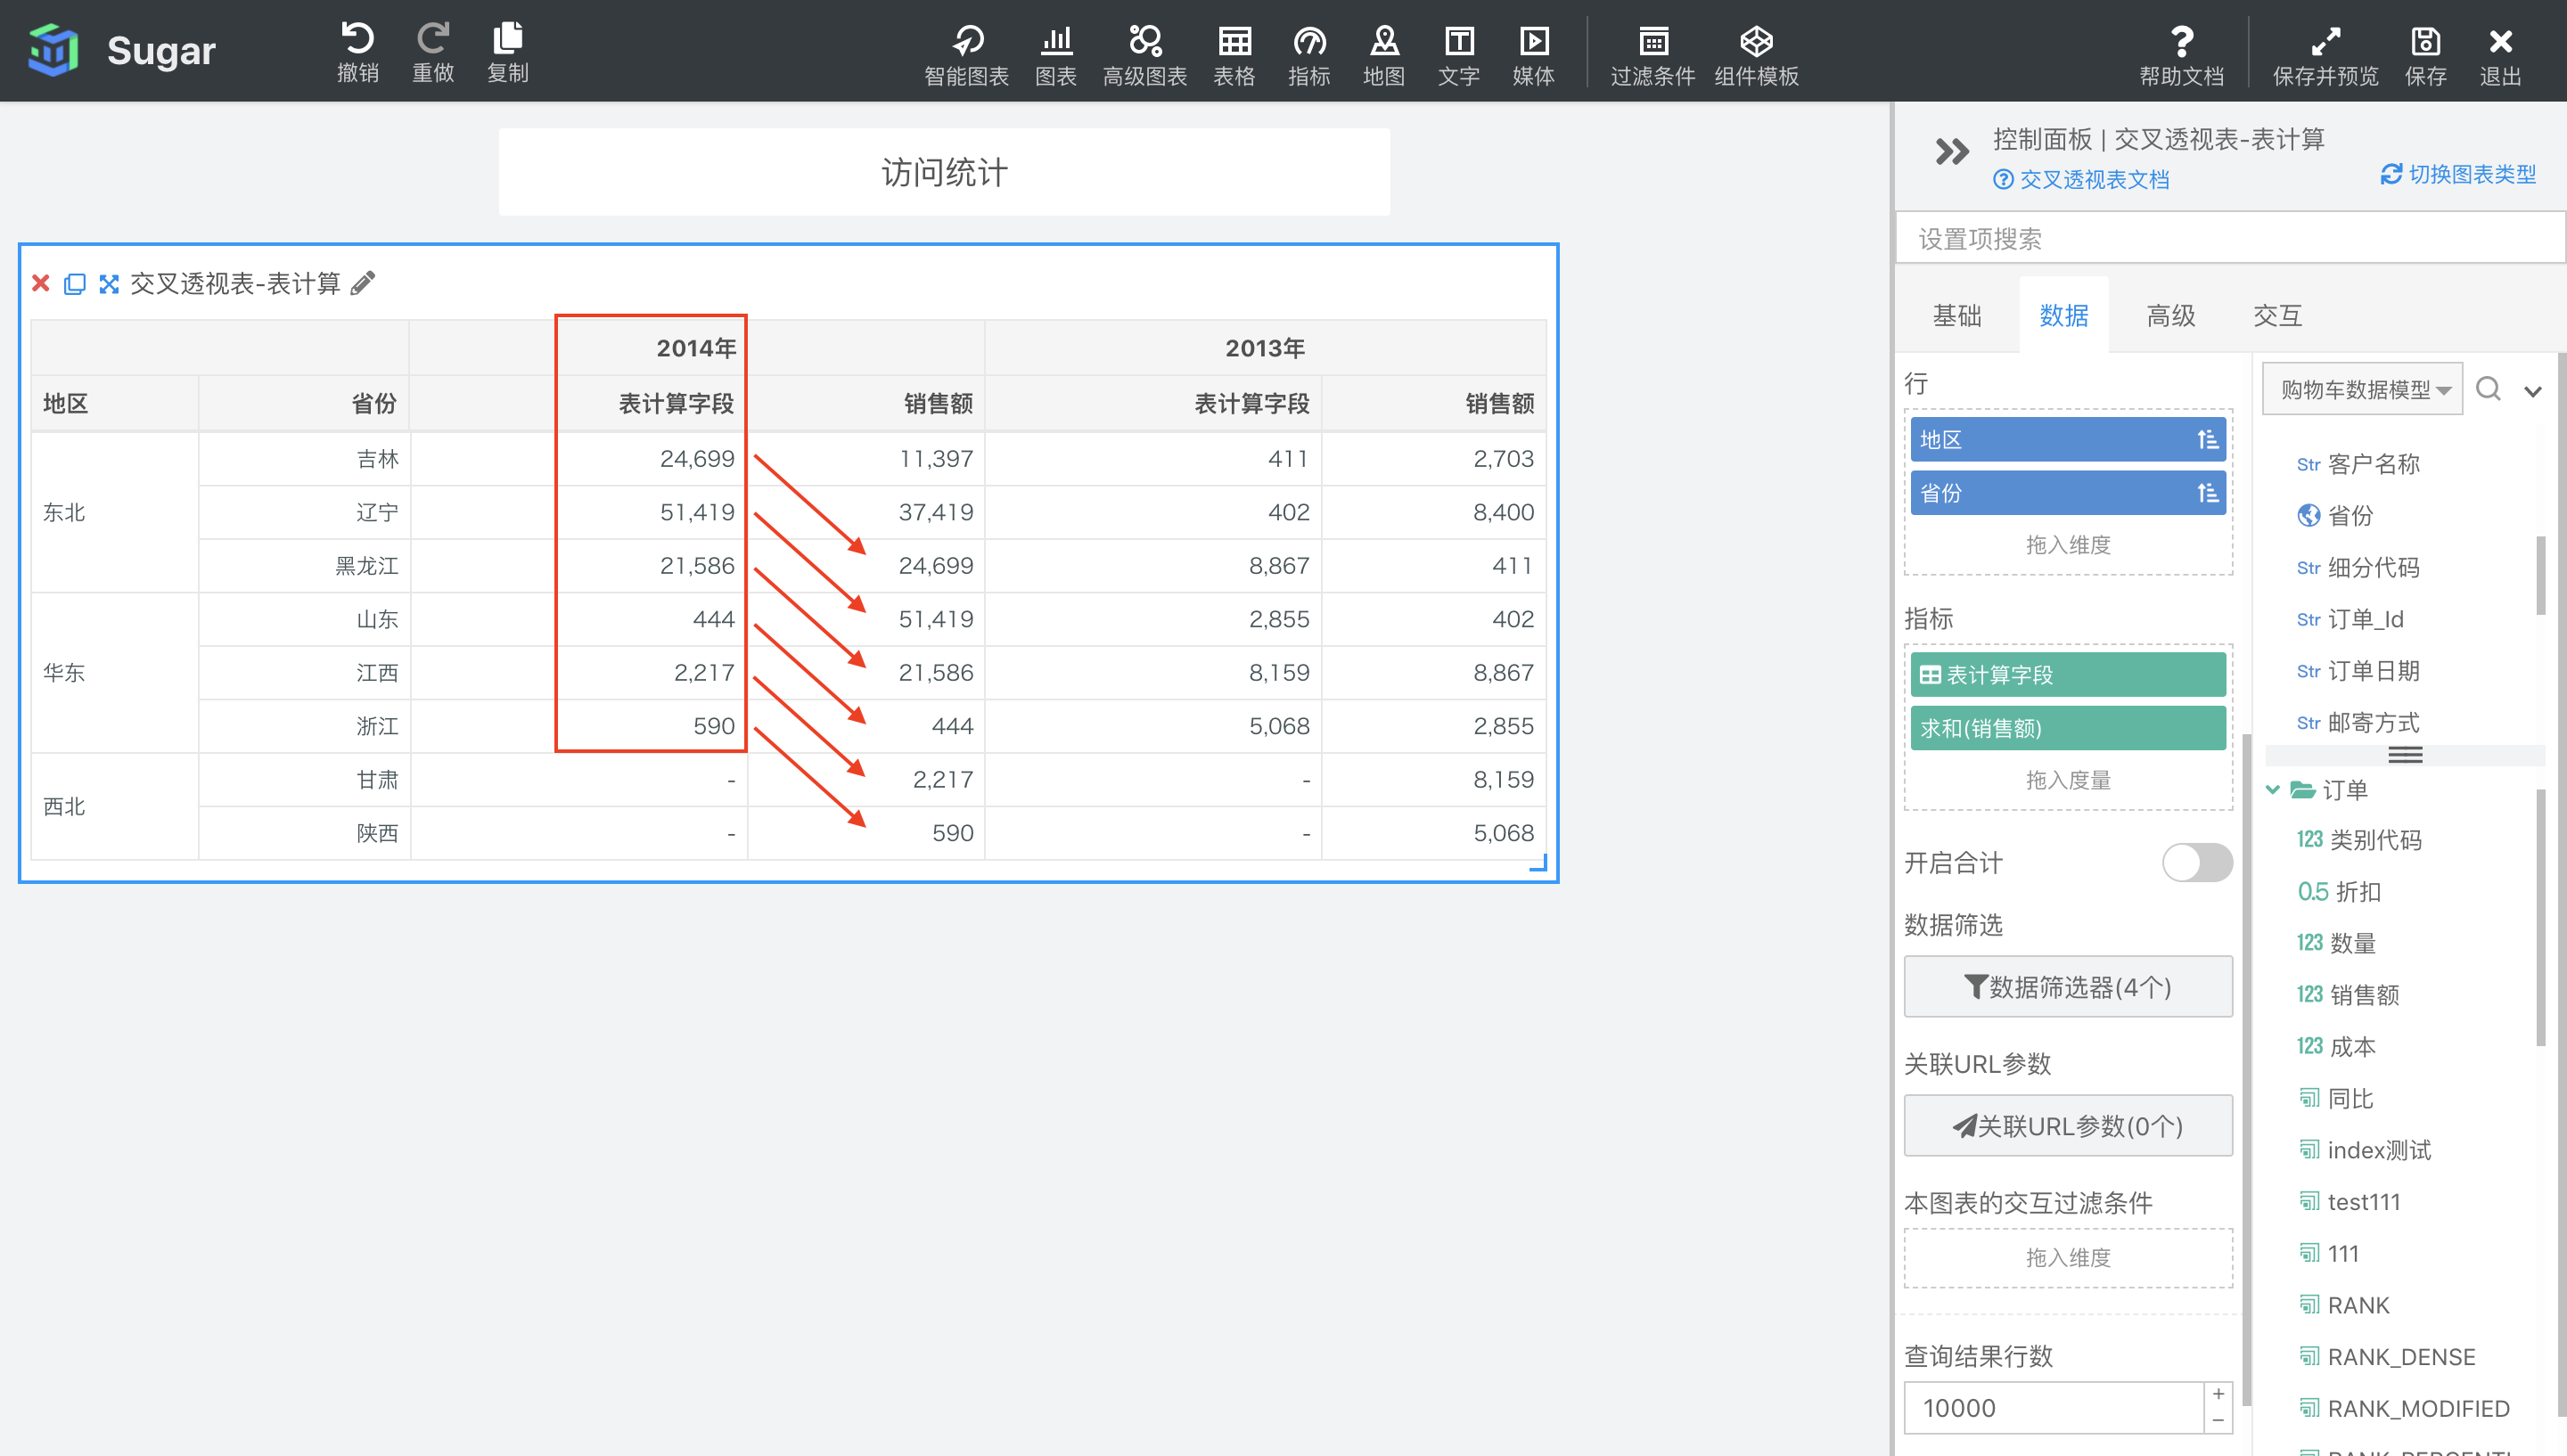This screenshot has height=1456, width=2567.
Task: Click the 省份 row dimension pill
Action: (x=2068, y=493)
